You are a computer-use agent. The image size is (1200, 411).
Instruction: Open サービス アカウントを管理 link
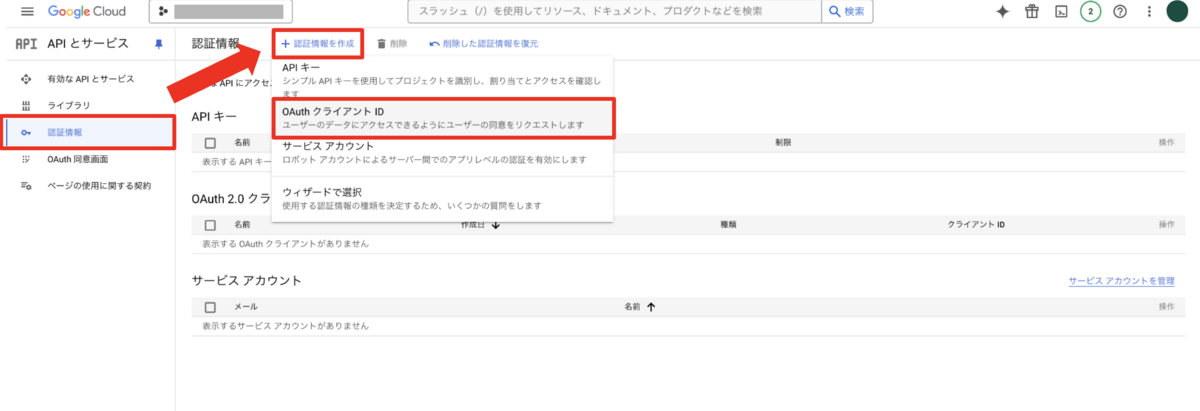[1121, 282]
